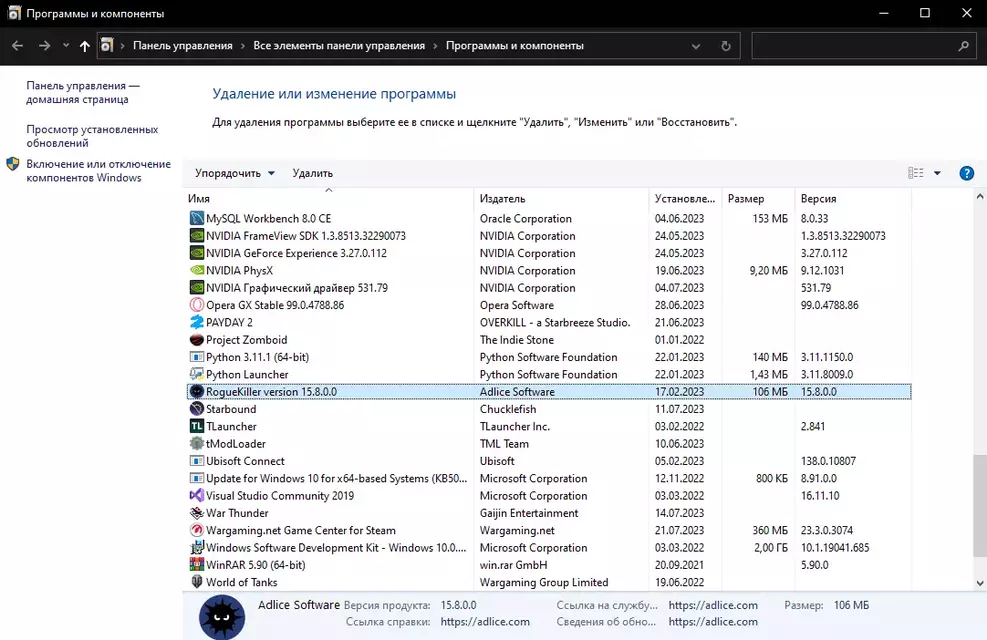
Task: Click the 2,00 ГБ size cell
Action: 771,547
